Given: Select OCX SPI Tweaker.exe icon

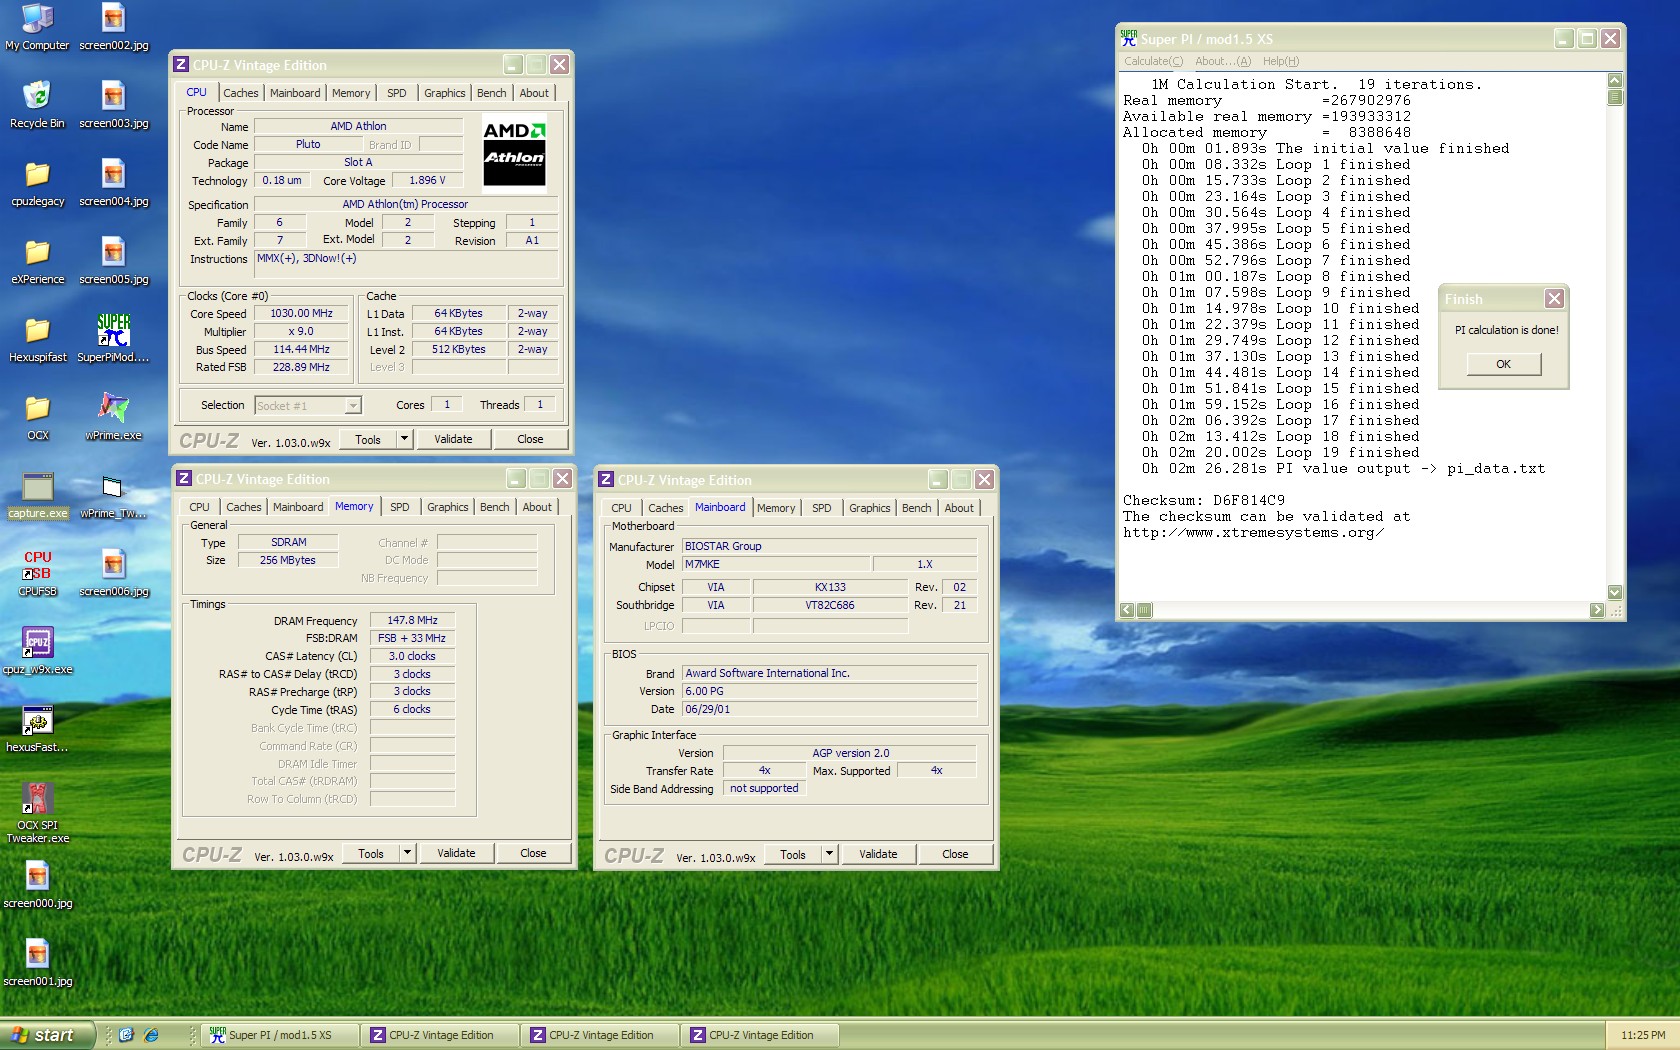Looking at the screenshot, I should [37, 813].
